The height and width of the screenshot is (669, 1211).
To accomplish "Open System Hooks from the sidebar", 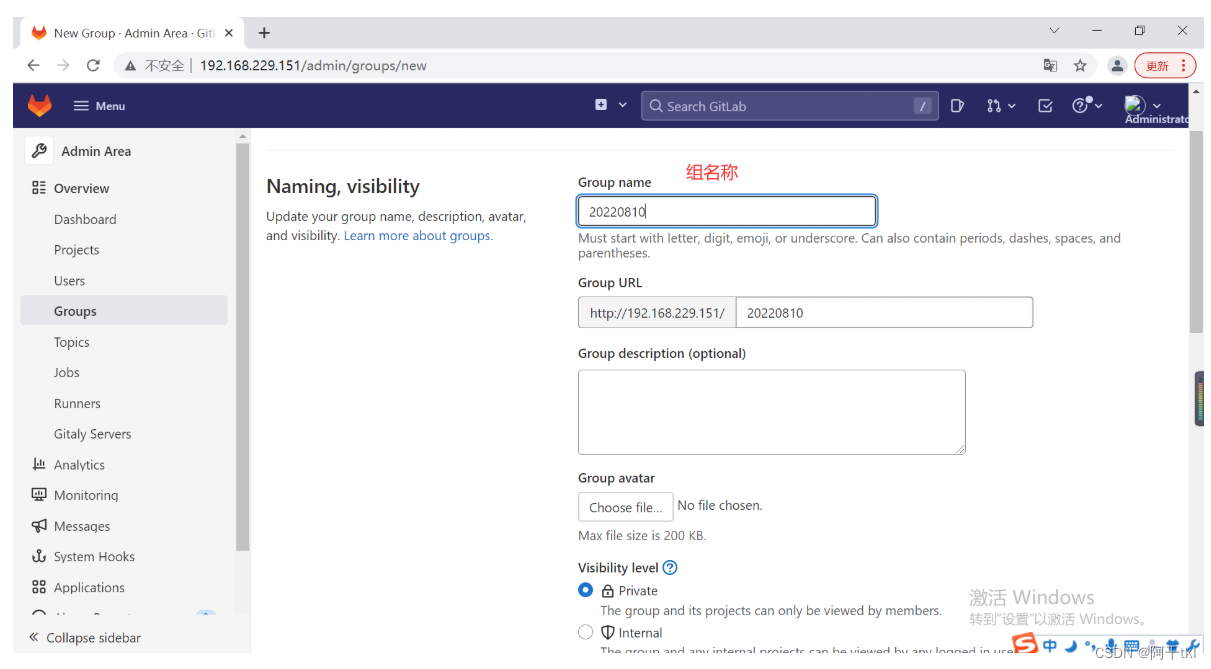I will 95,556.
